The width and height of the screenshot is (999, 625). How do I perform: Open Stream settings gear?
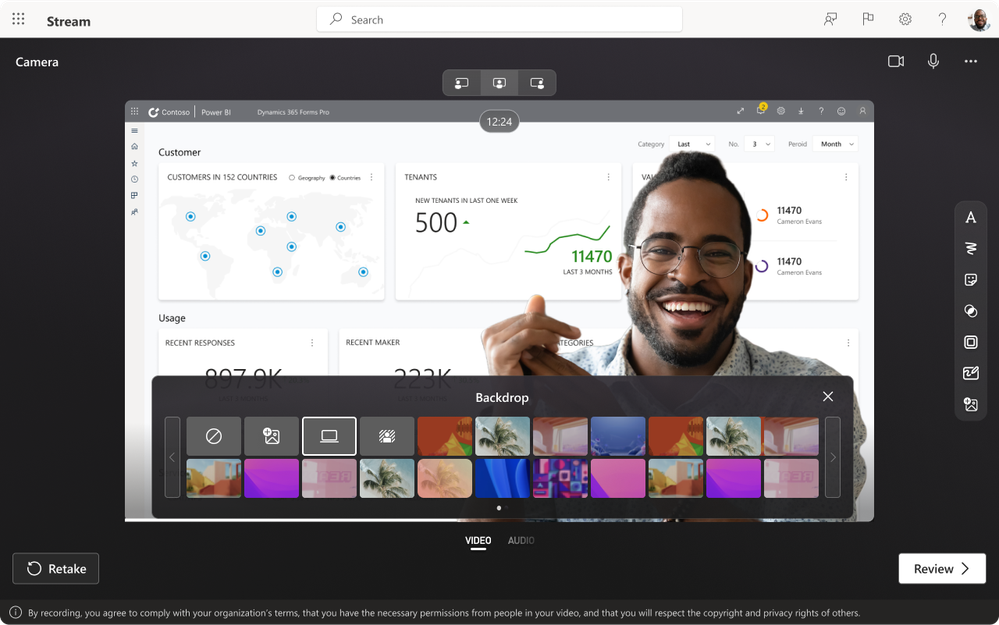click(x=905, y=19)
